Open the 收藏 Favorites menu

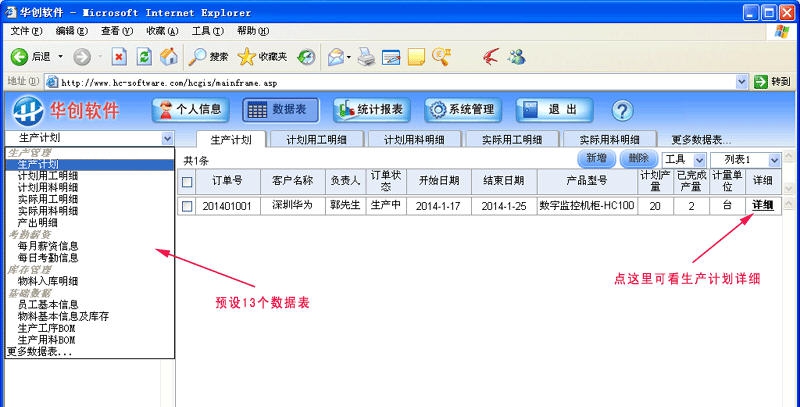(x=162, y=31)
